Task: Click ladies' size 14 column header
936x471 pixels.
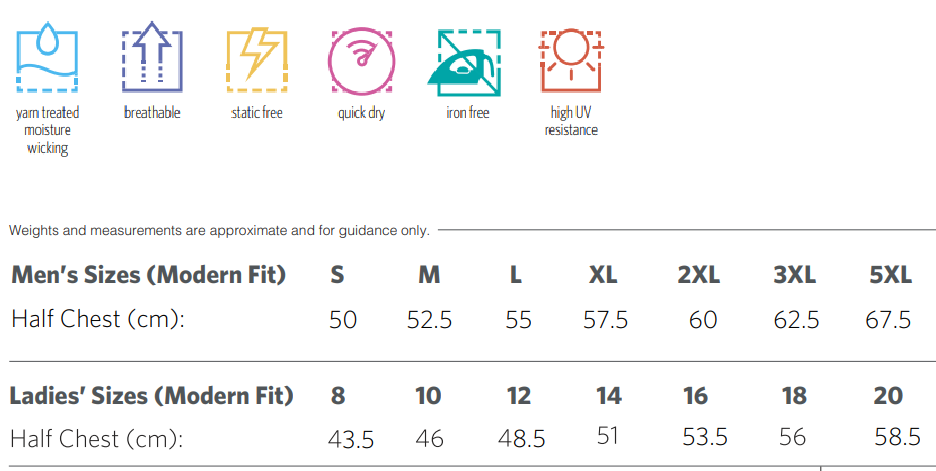Action: (608, 396)
